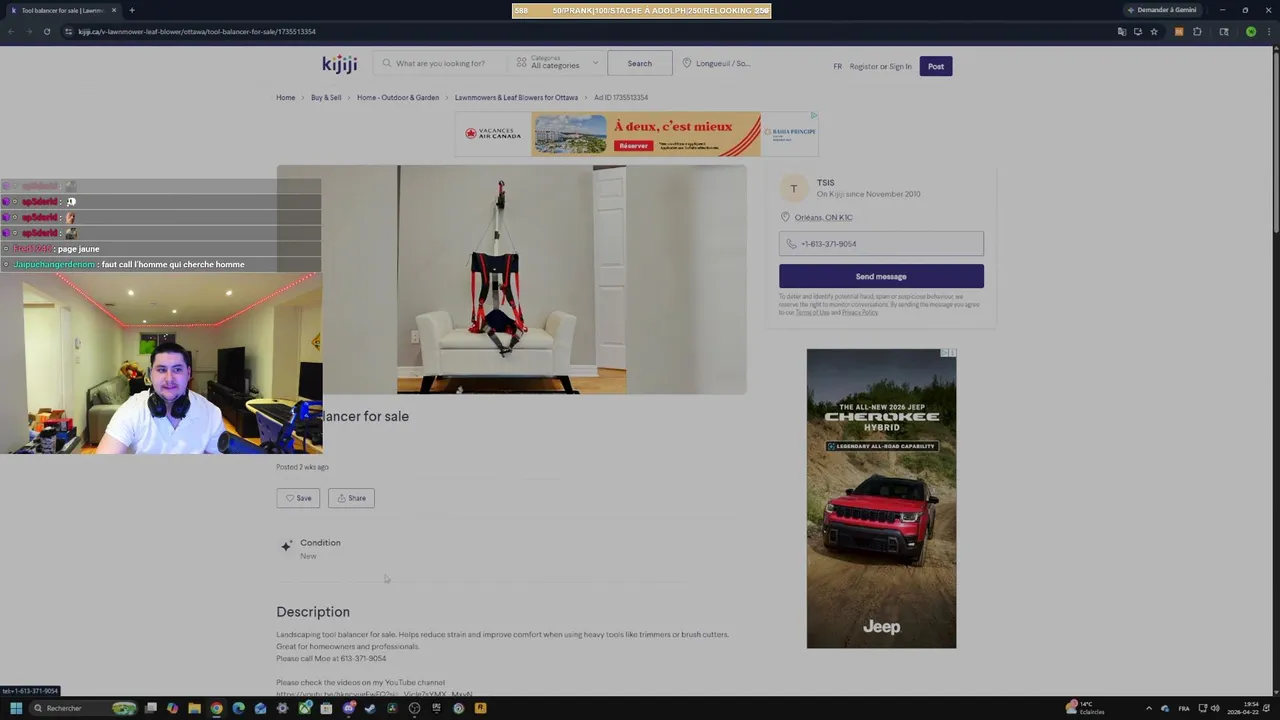Bookmark page with star icon
The image size is (1280, 720).
[x=1154, y=32]
